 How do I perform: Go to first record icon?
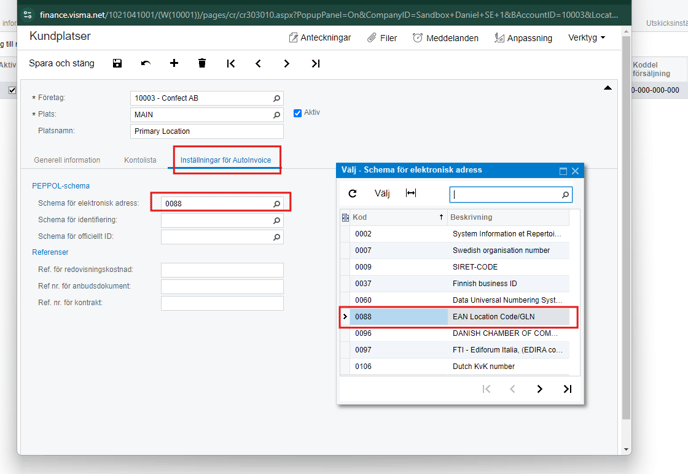coord(231,64)
